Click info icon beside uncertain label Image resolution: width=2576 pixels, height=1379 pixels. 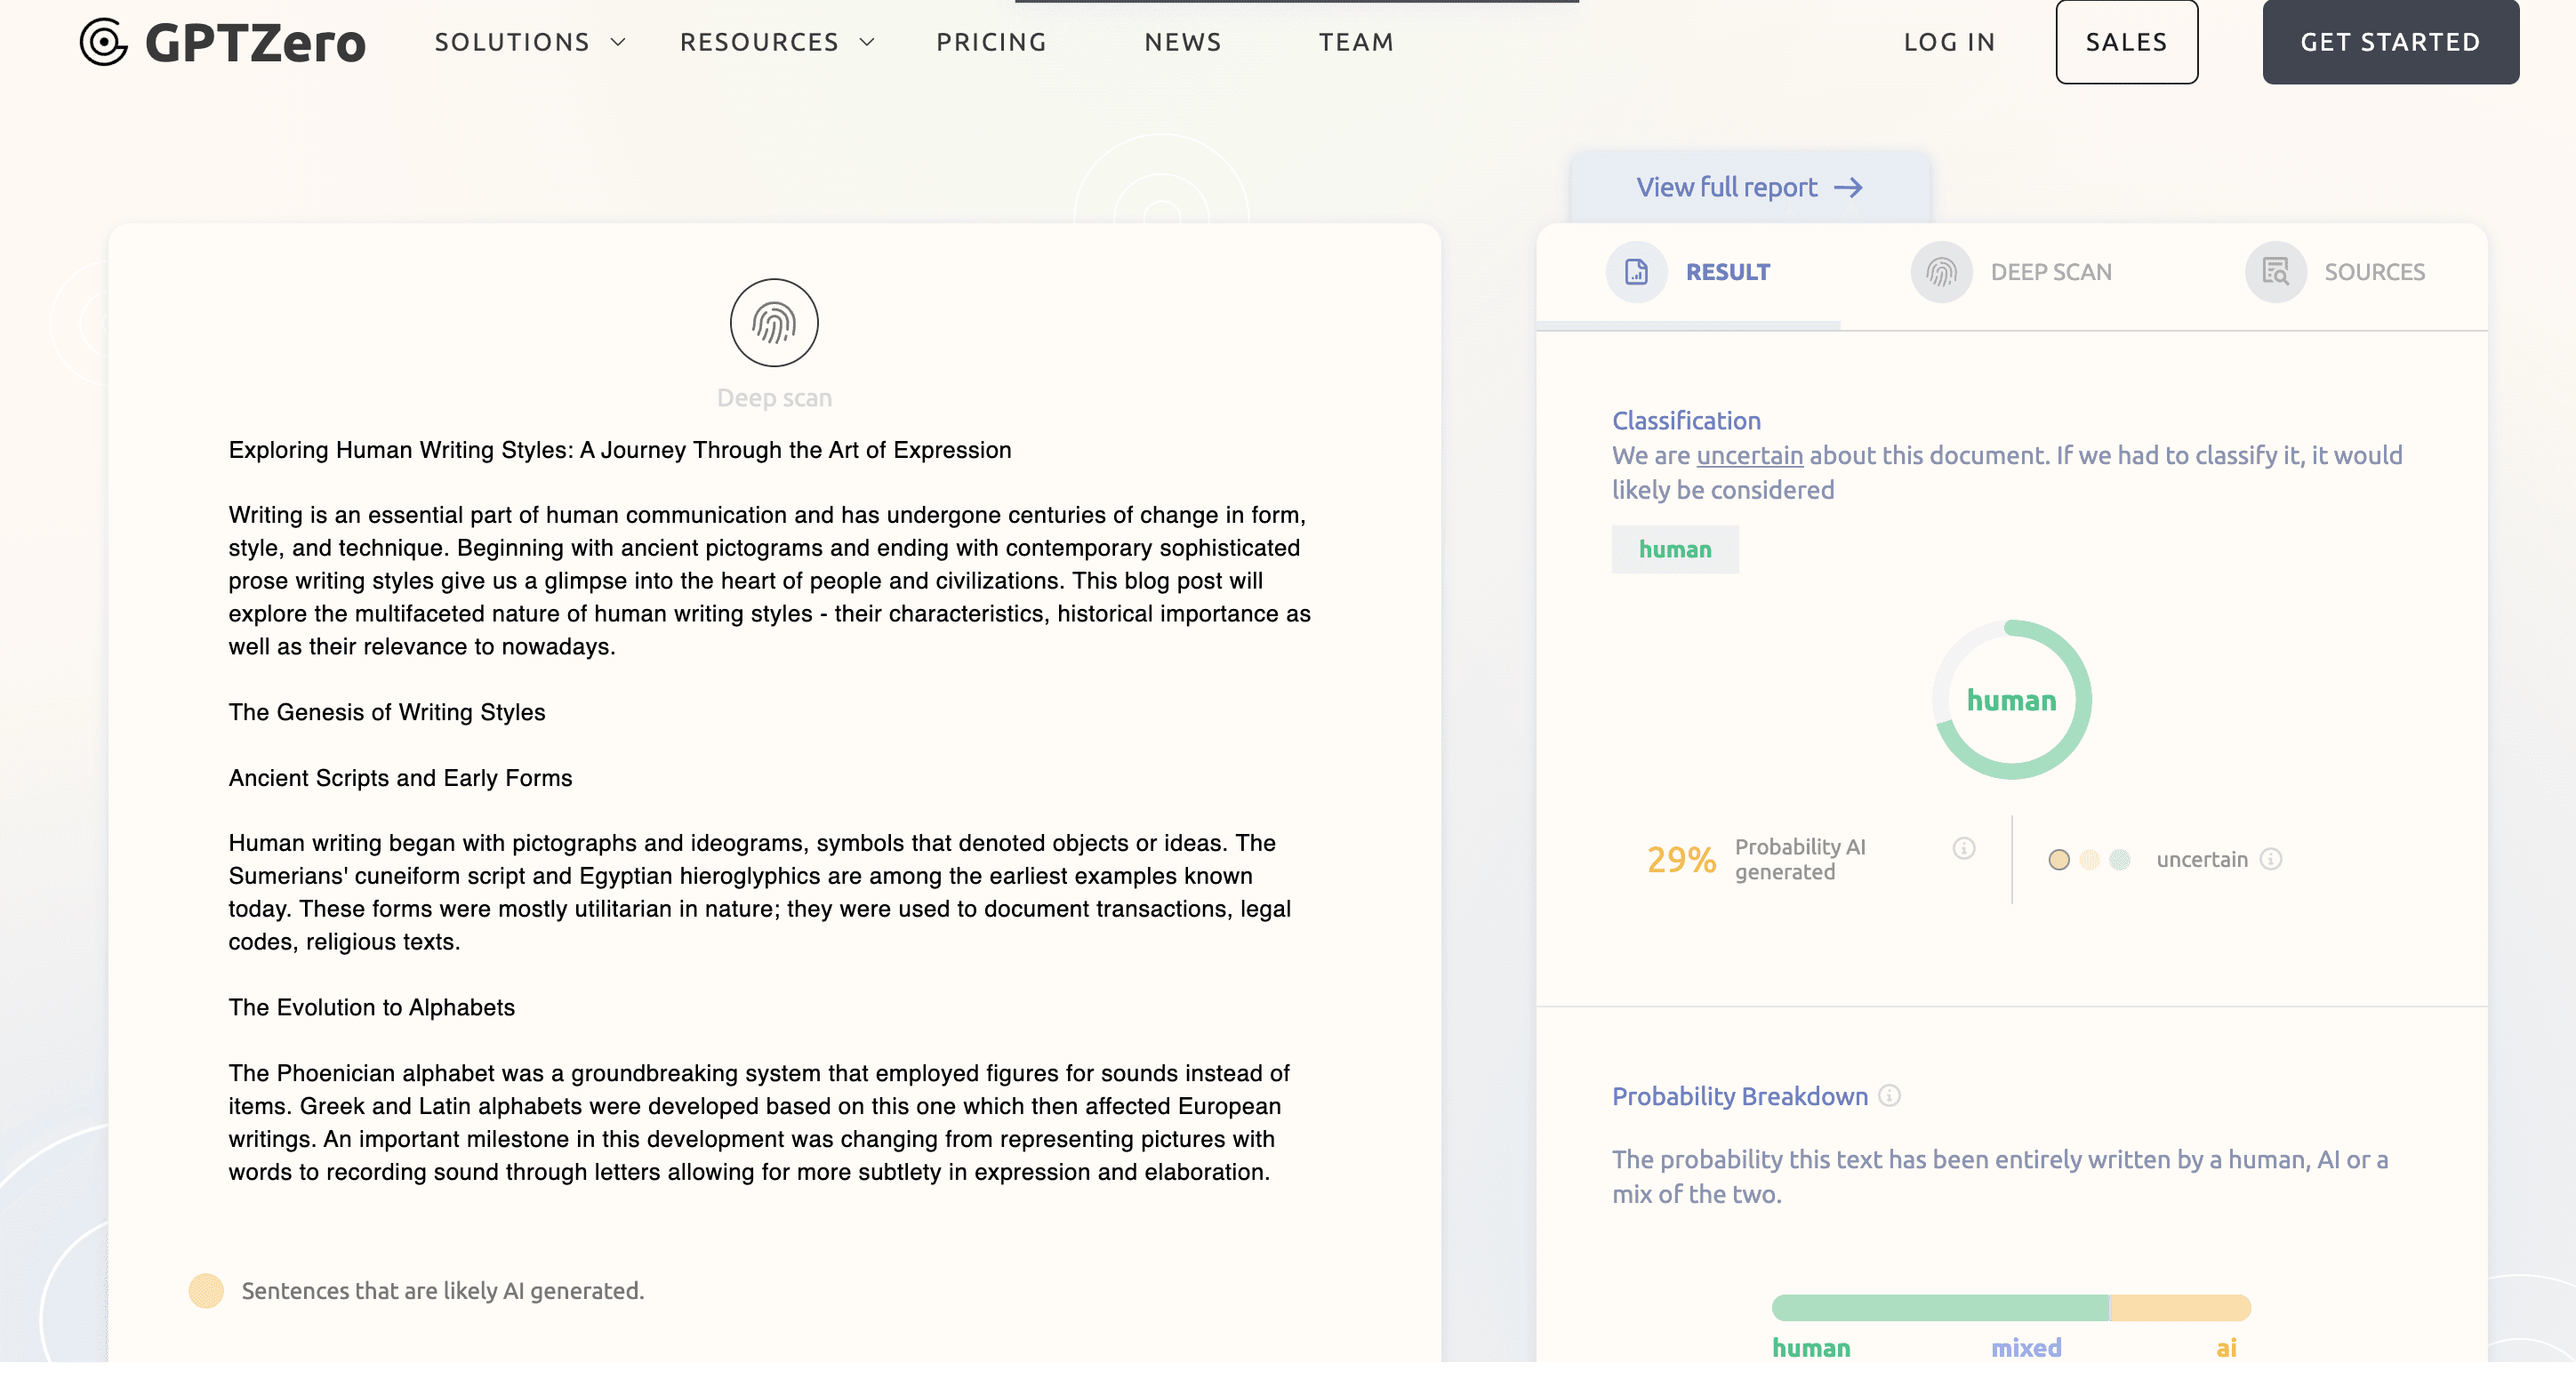pyautogui.click(x=2271, y=859)
